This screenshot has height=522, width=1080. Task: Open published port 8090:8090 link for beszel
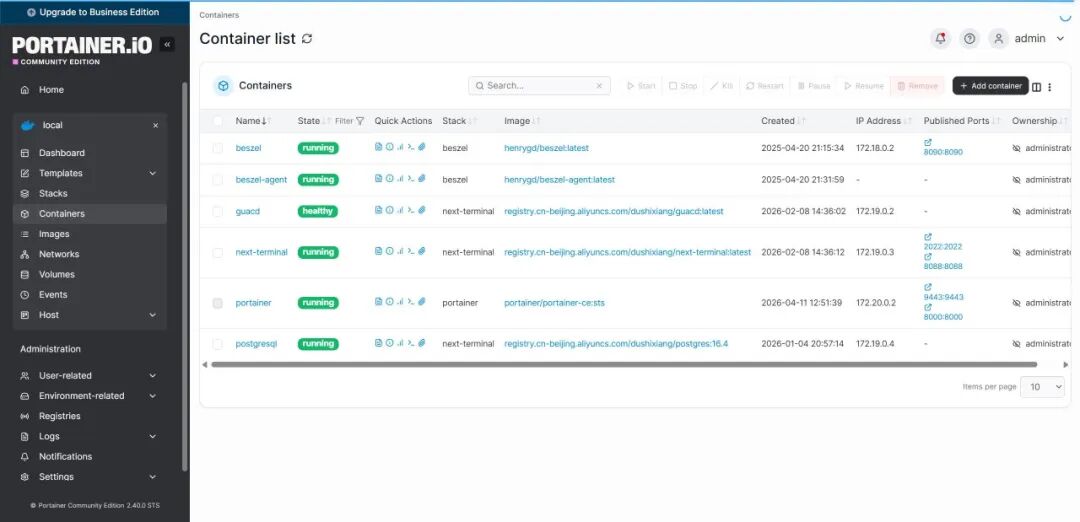click(943, 152)
